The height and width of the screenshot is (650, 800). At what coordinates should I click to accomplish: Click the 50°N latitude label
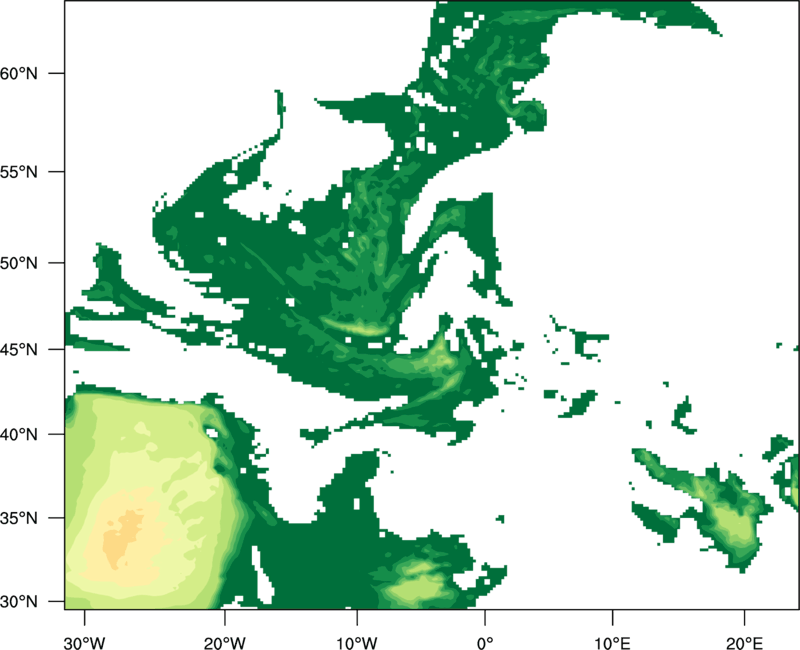(x=19, y=263)
